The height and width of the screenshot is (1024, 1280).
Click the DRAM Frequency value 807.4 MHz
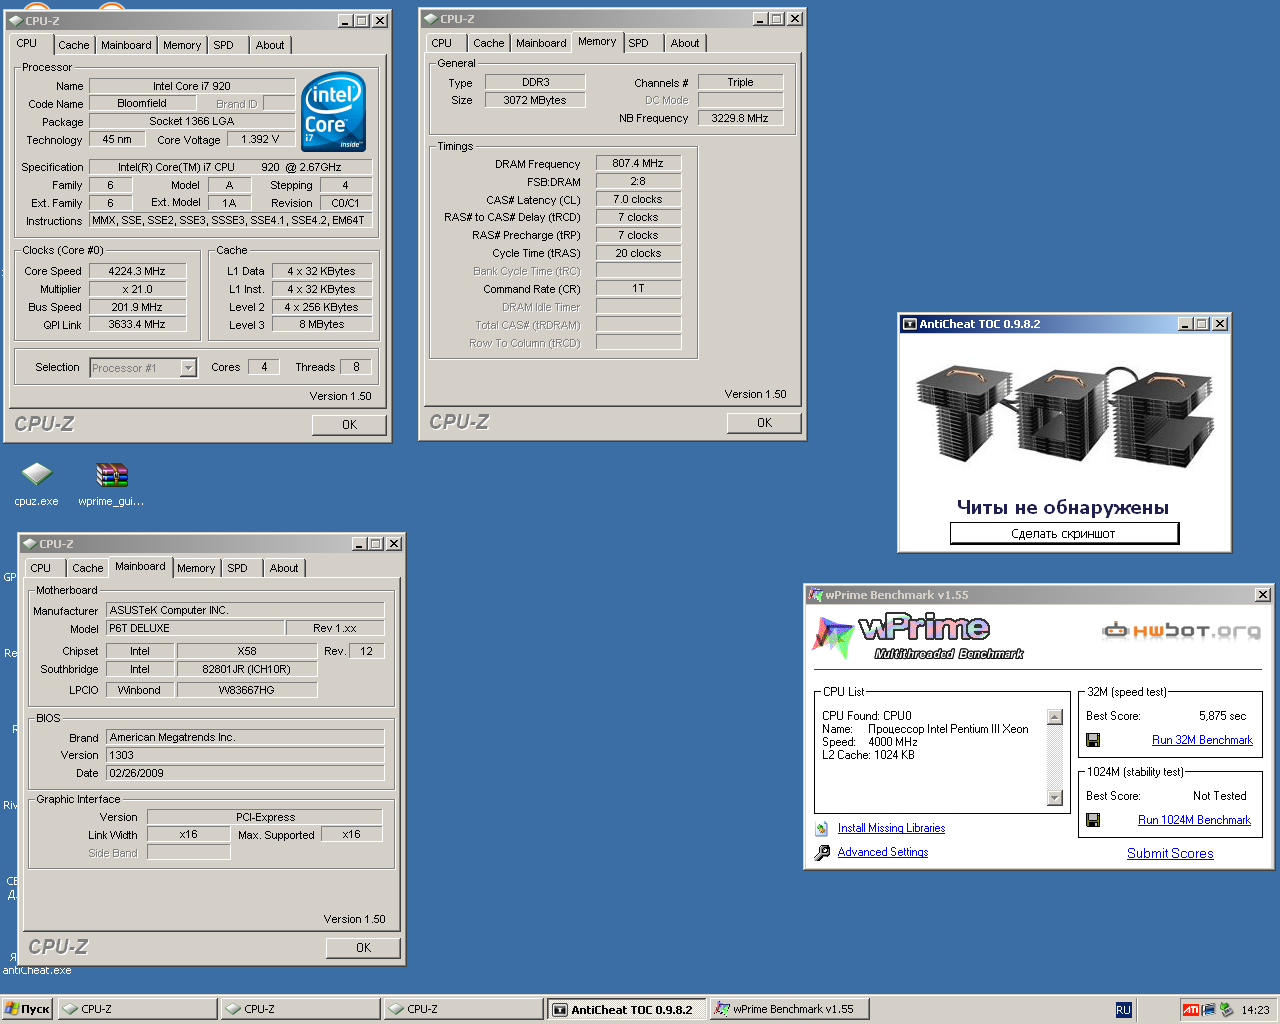point(638,163)
